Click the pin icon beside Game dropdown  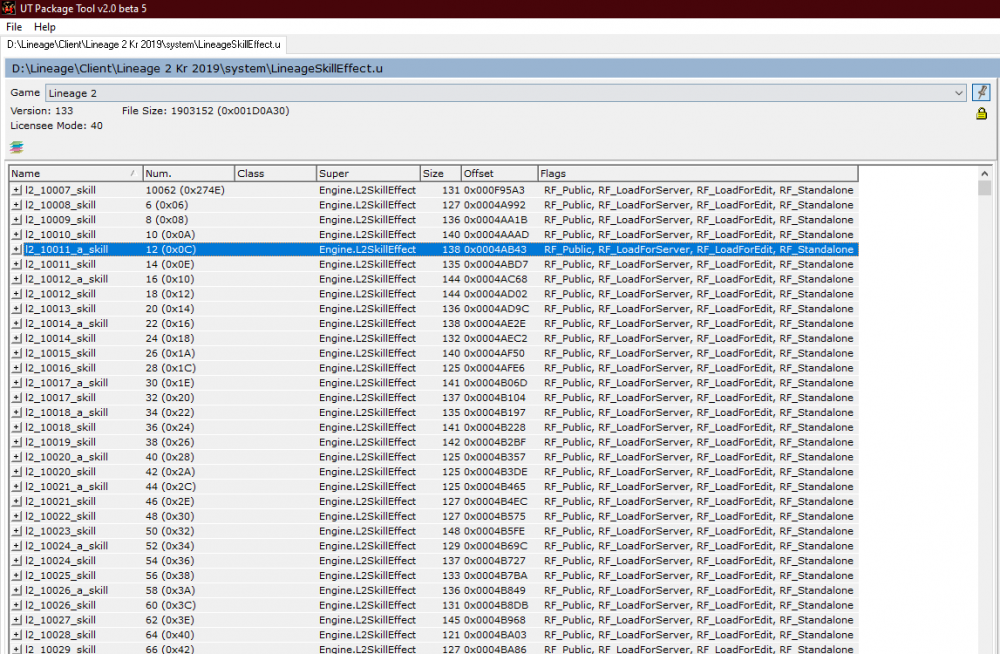pos(982,93)
